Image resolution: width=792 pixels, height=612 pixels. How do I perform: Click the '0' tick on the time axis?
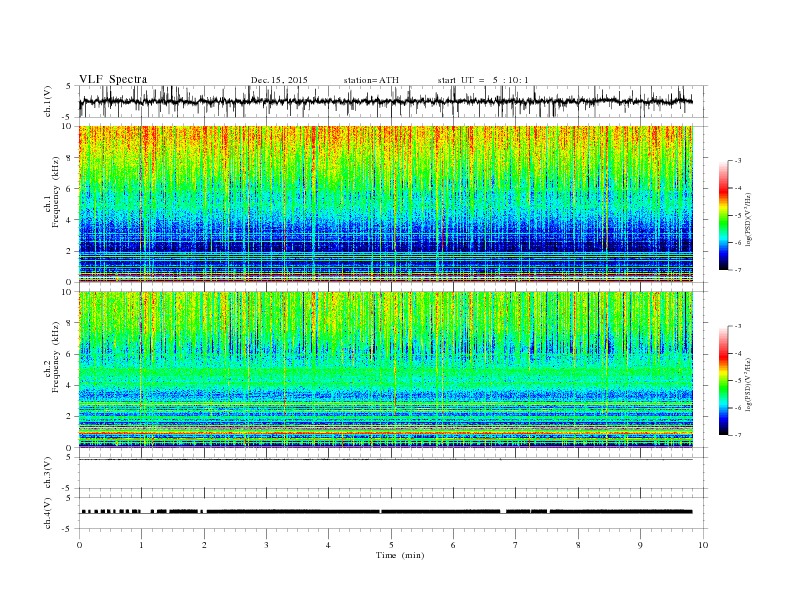point(79,545)
